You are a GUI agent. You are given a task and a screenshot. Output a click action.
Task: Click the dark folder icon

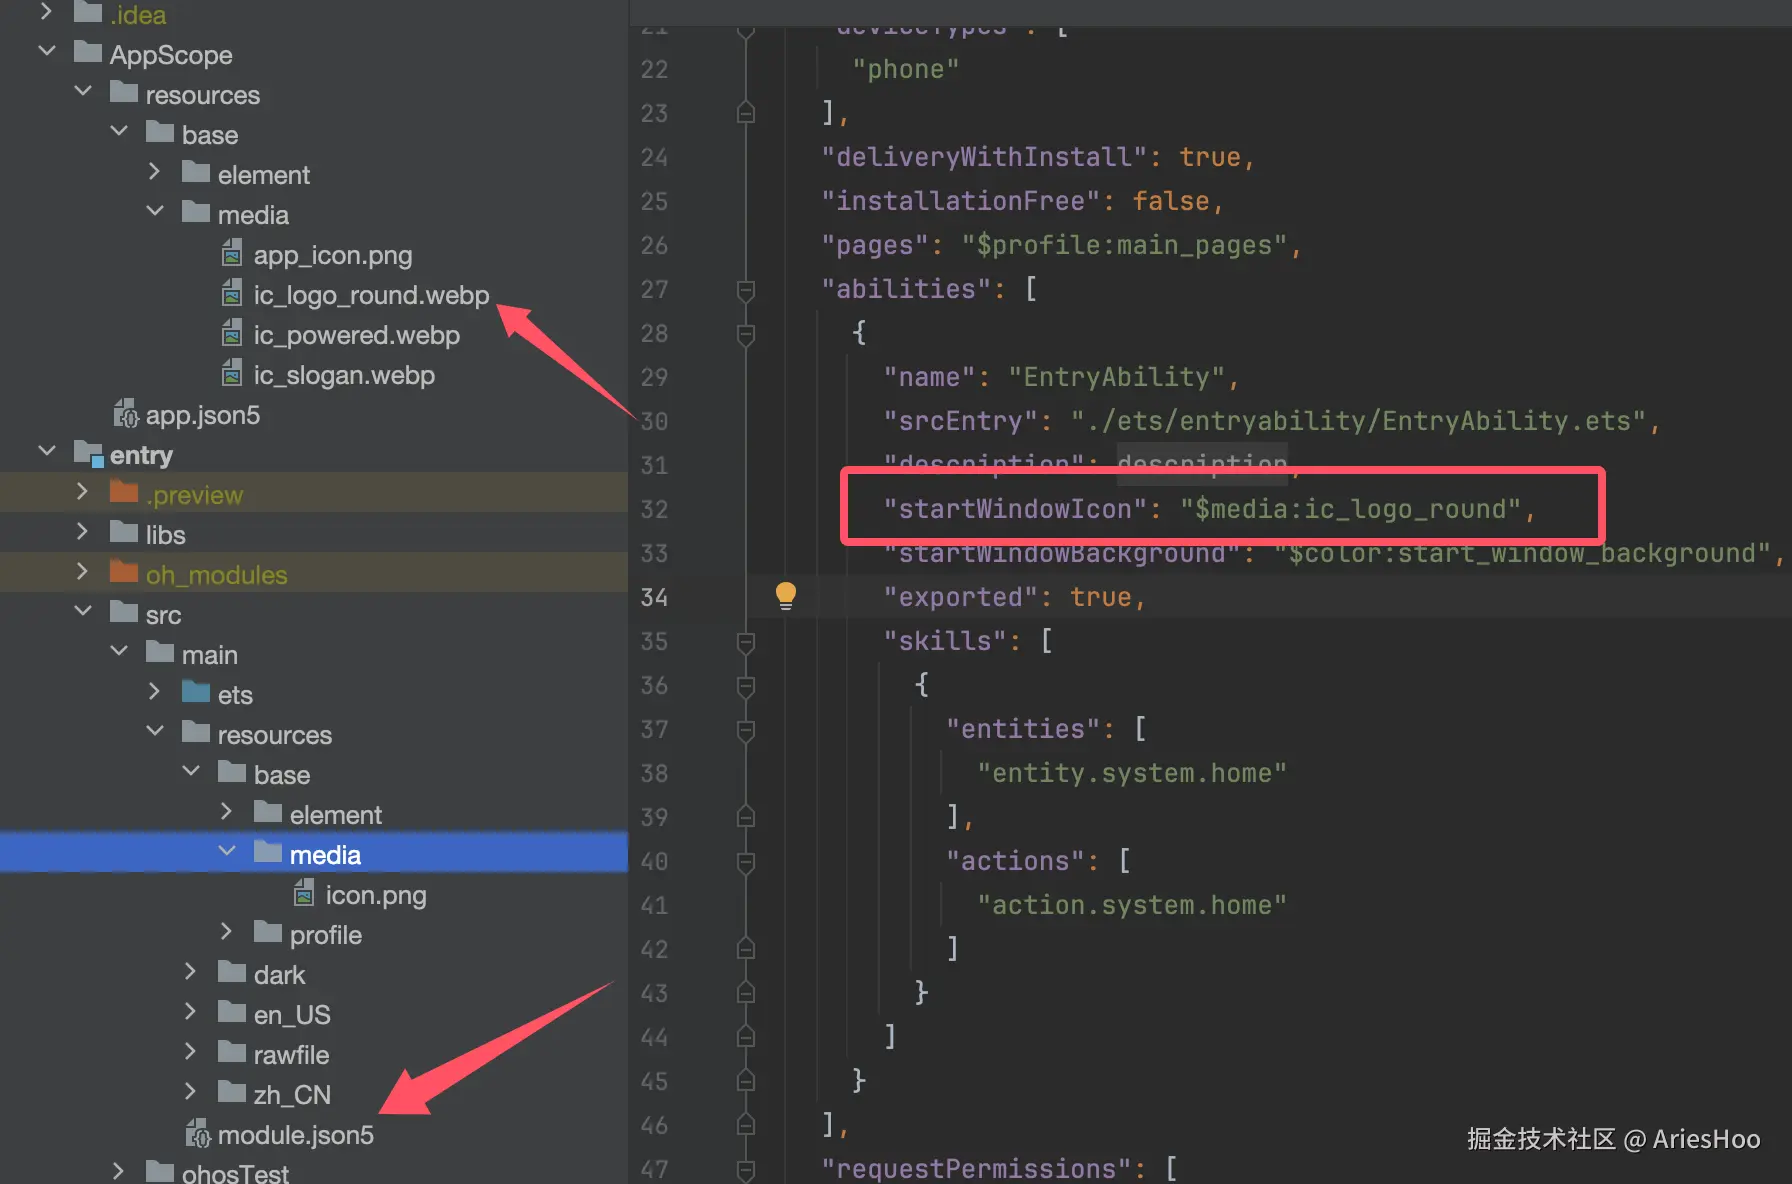232,972
